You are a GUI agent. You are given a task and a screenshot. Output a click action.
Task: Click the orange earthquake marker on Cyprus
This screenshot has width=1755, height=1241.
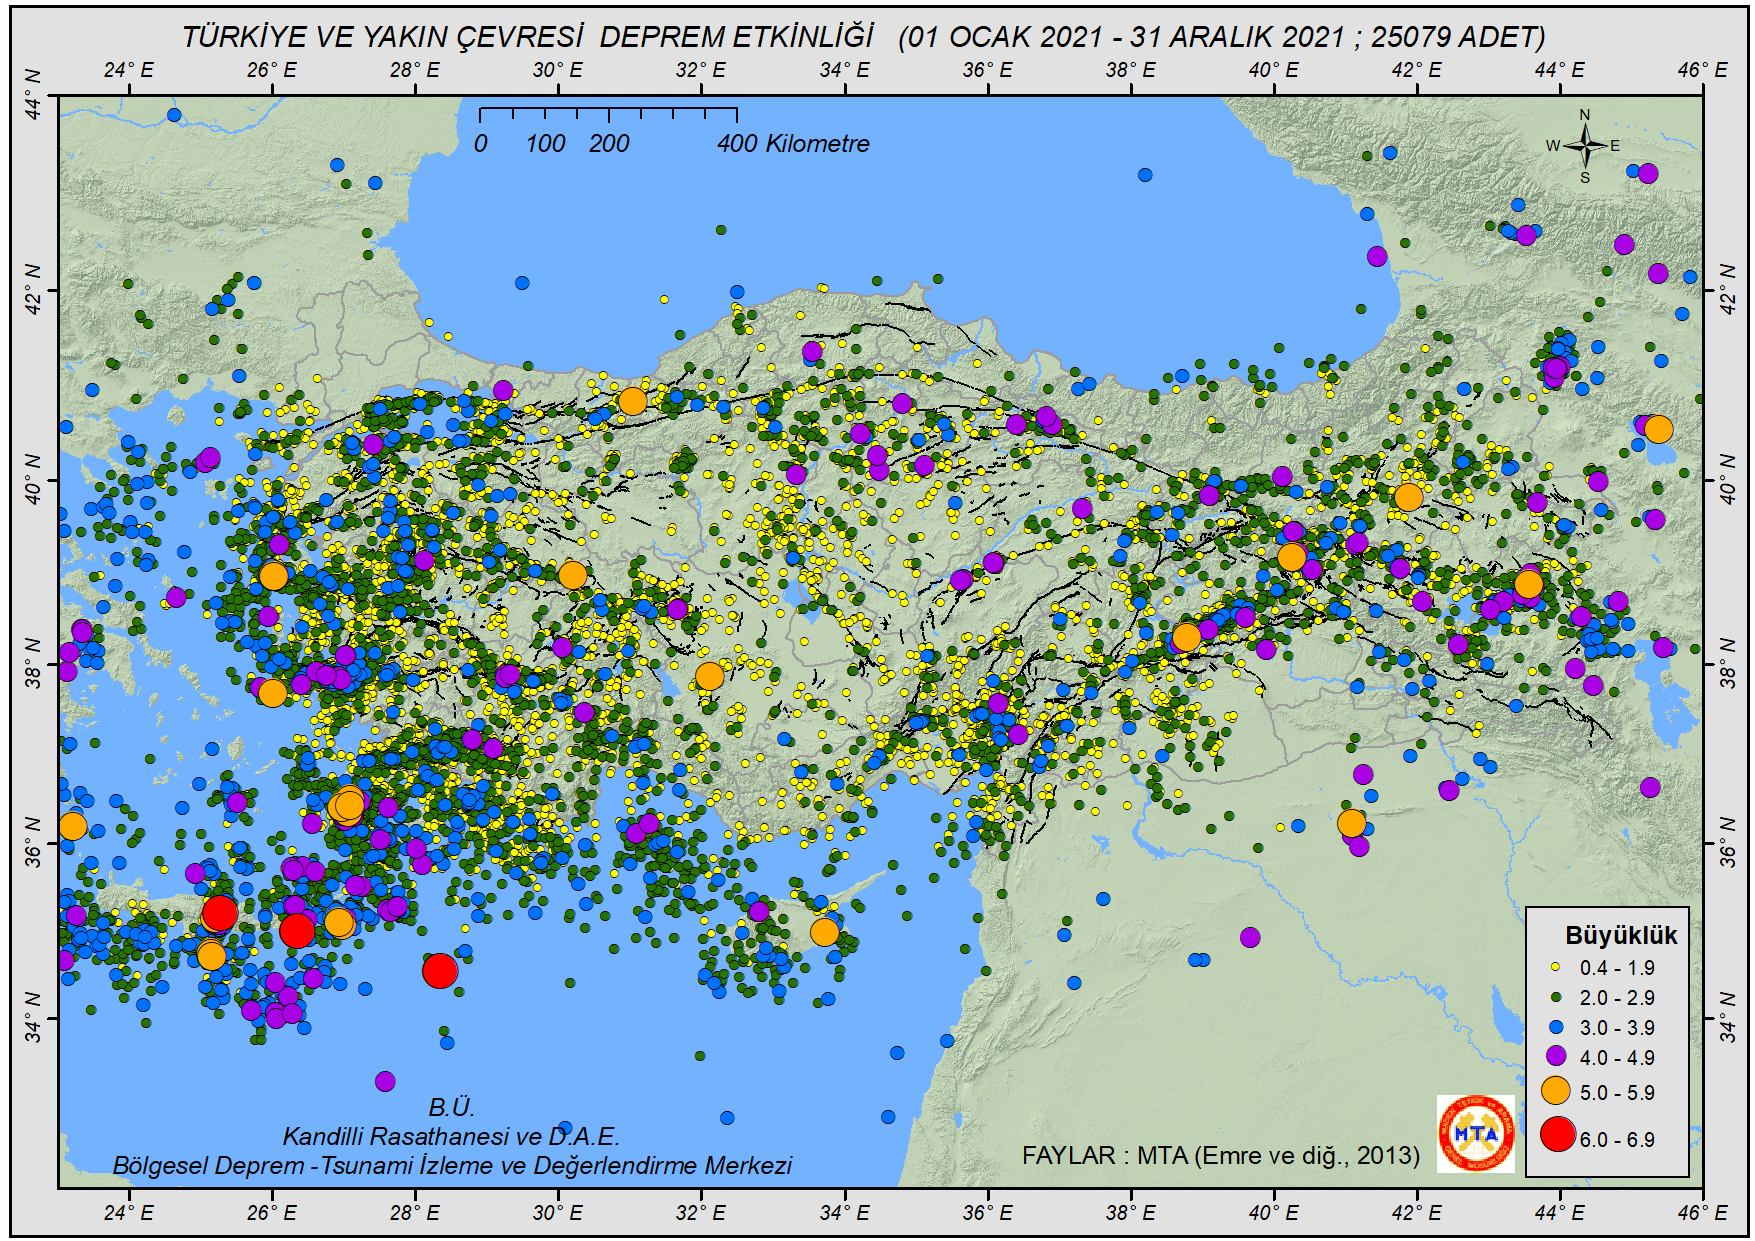click(824, 932)
